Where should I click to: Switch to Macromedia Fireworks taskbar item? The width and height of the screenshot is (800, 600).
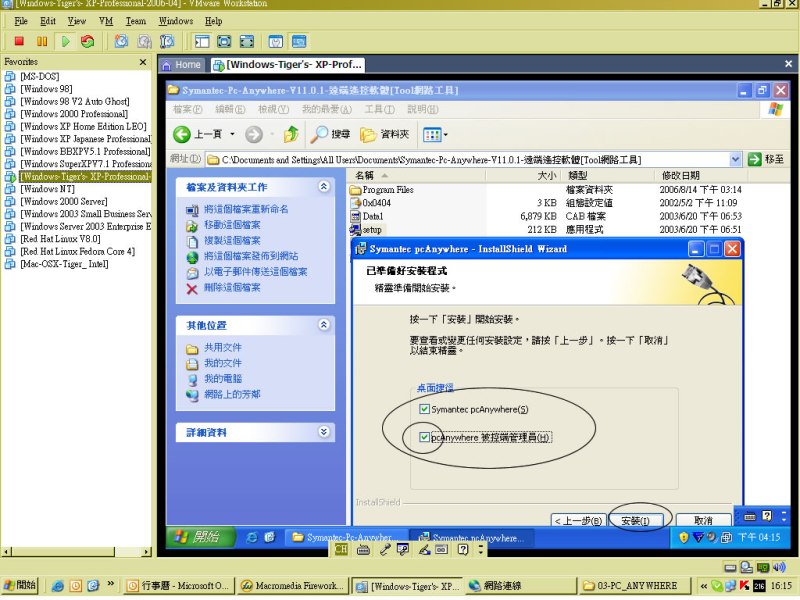[293, 586]
